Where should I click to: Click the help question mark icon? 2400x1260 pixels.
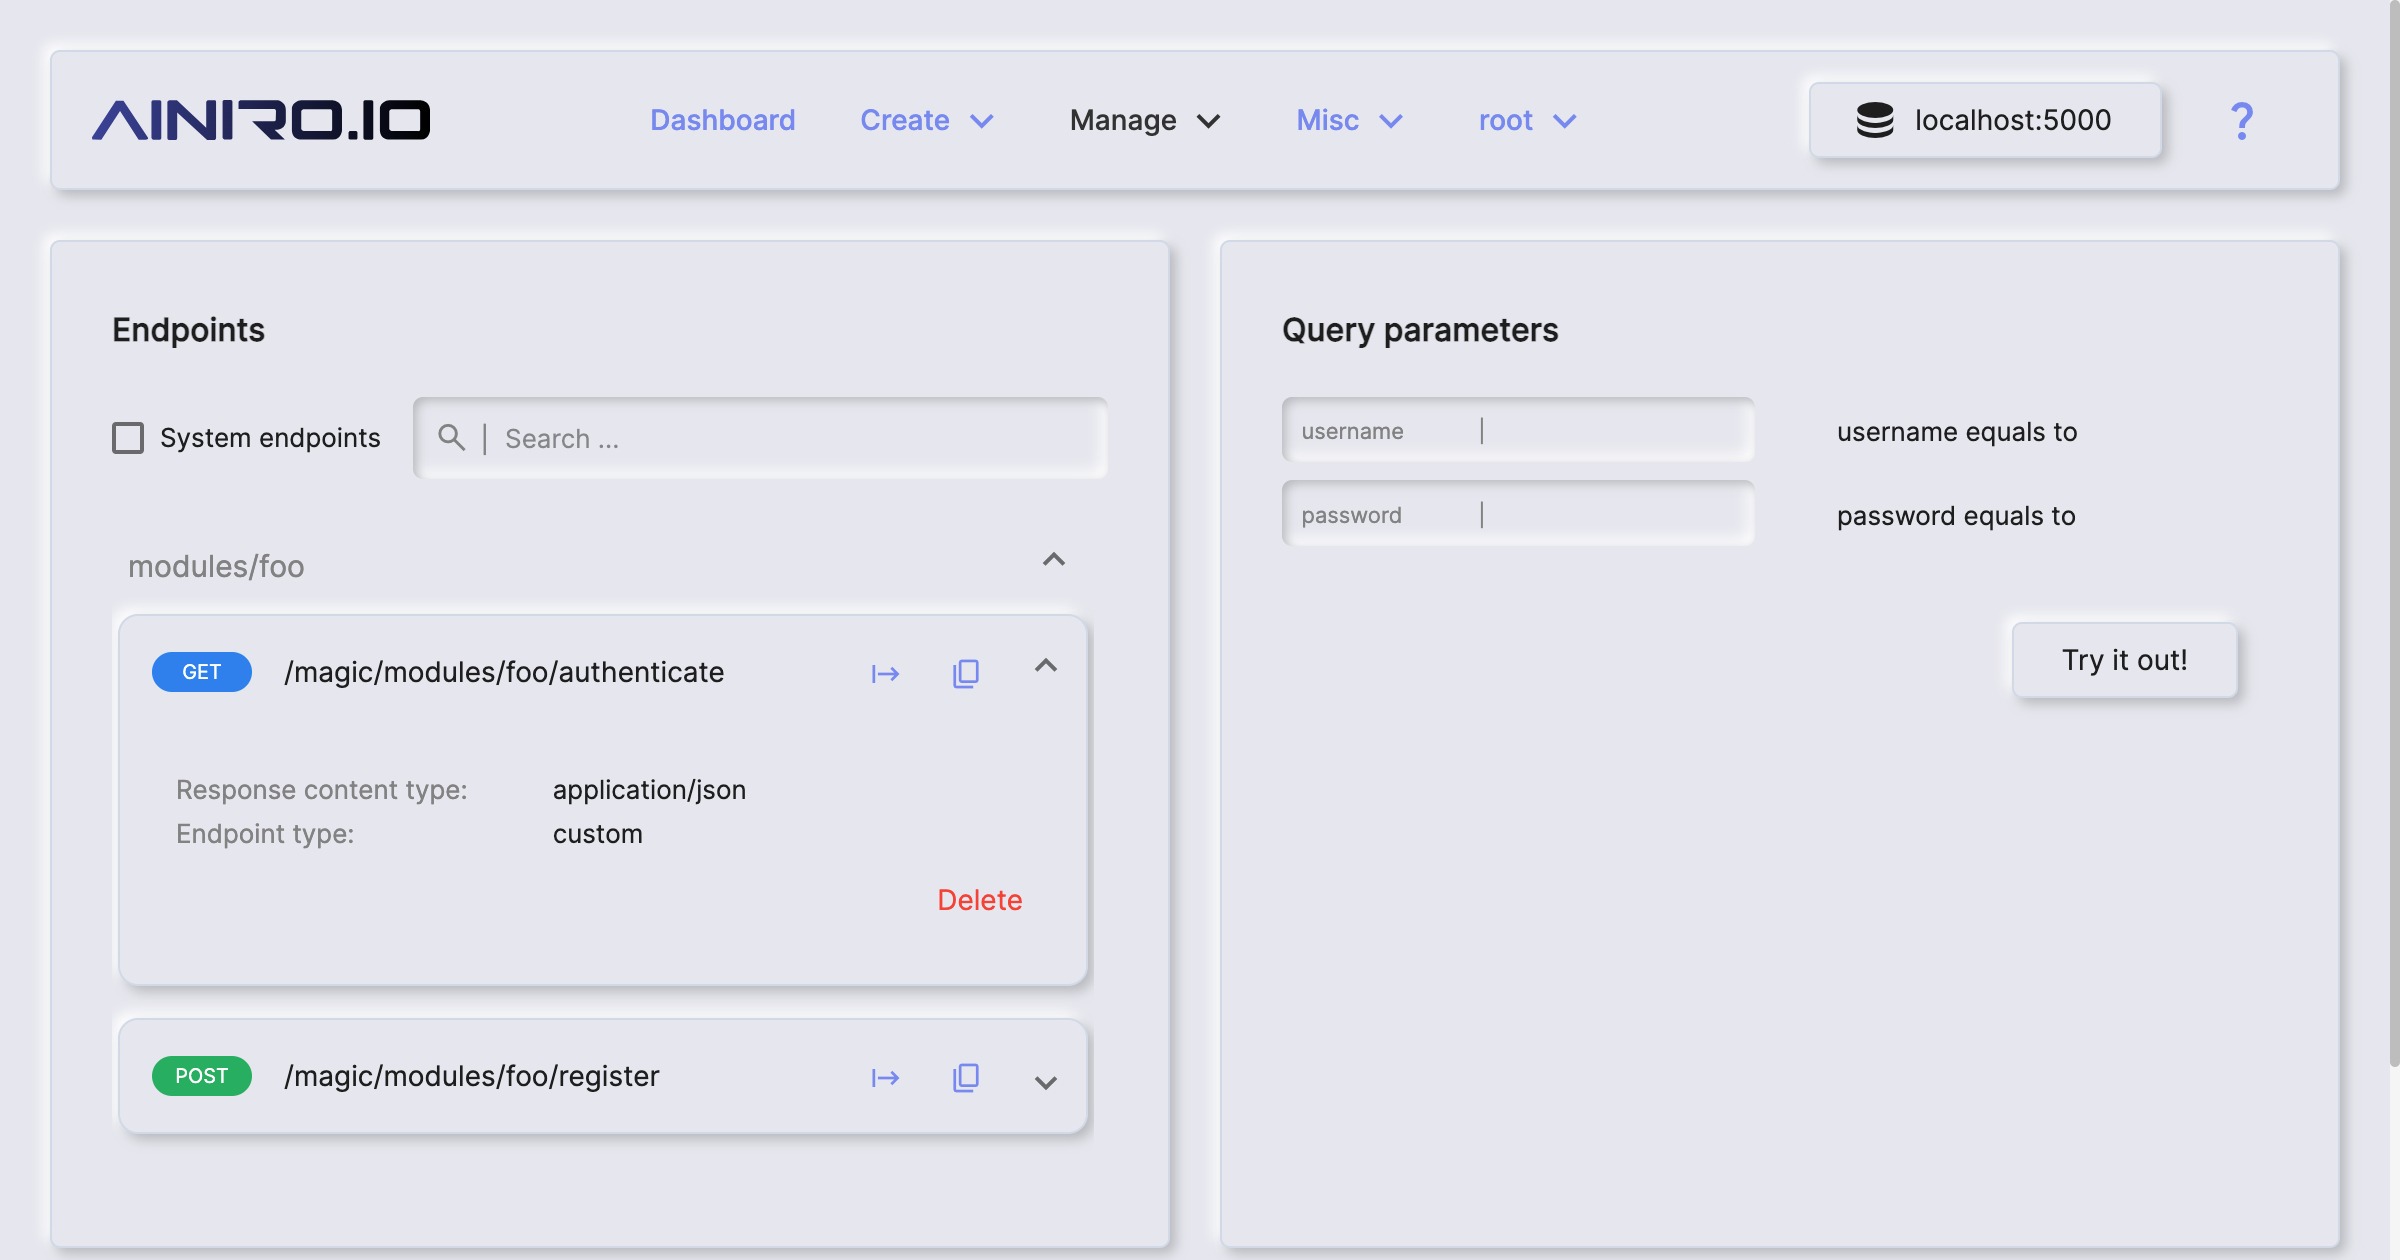pos(2241,120)
